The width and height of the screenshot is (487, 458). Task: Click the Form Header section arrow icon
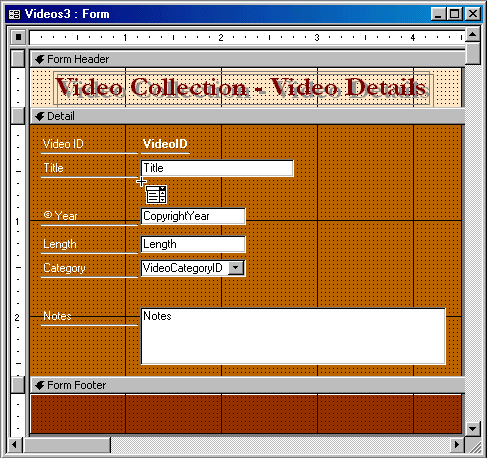40,59
